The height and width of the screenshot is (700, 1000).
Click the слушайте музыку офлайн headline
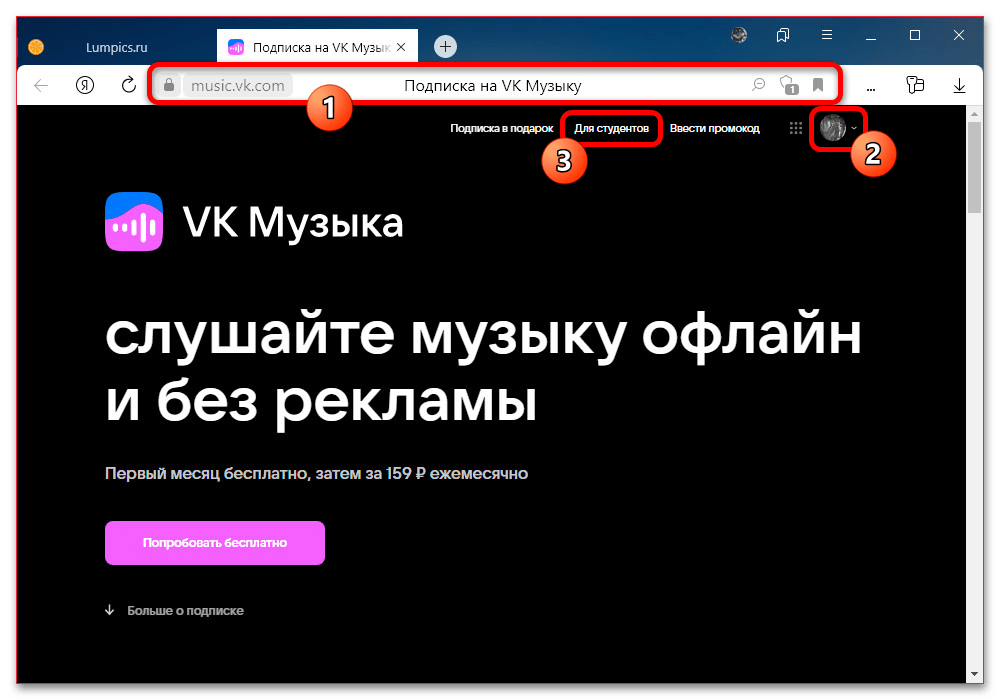click(483, 368)
